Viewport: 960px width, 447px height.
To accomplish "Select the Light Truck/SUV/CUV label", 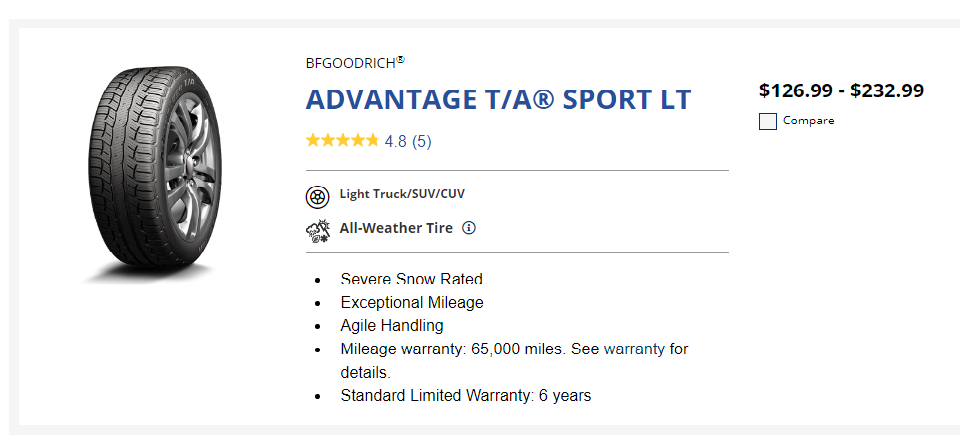I will point(402,194).
